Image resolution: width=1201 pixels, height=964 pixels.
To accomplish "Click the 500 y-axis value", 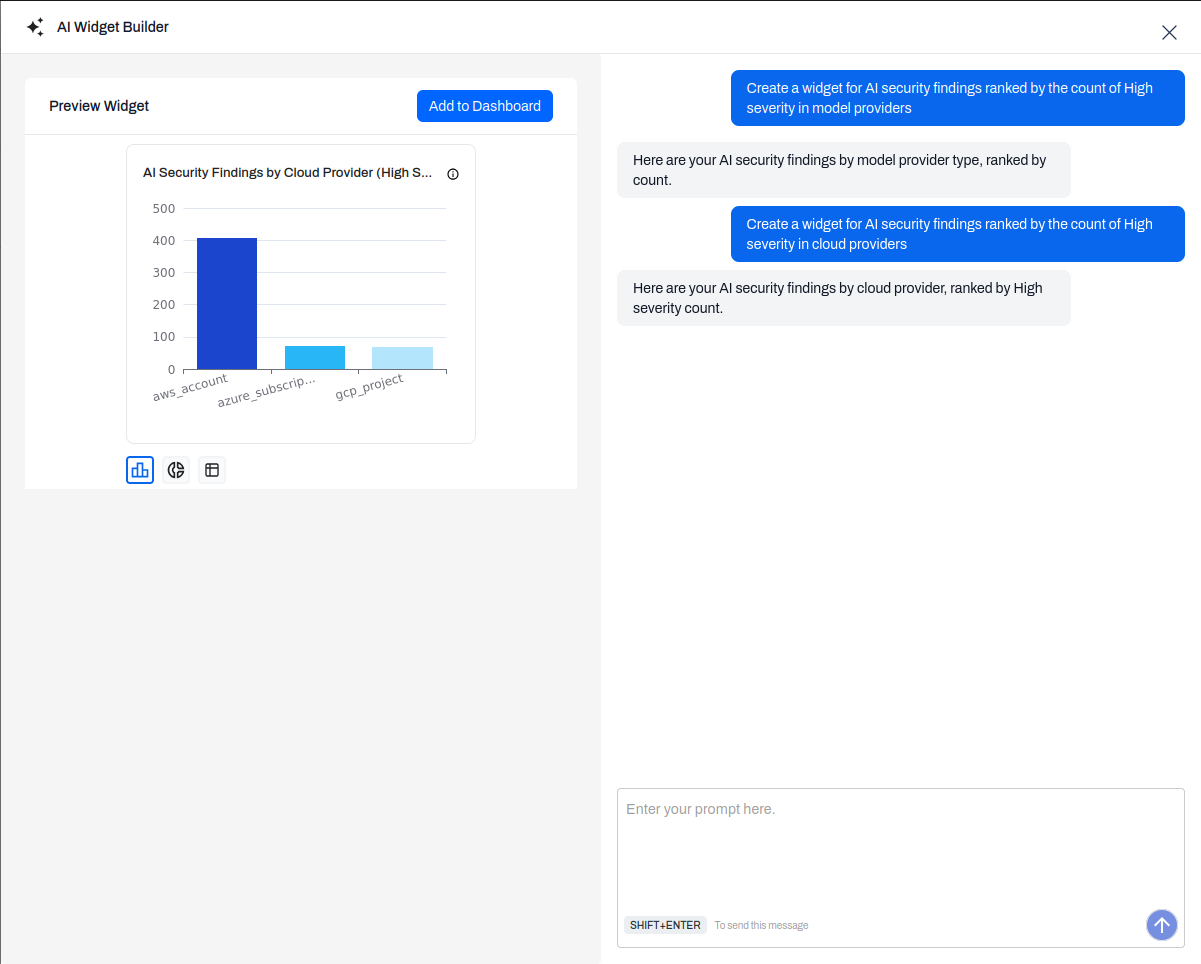I will coord(164,209).
